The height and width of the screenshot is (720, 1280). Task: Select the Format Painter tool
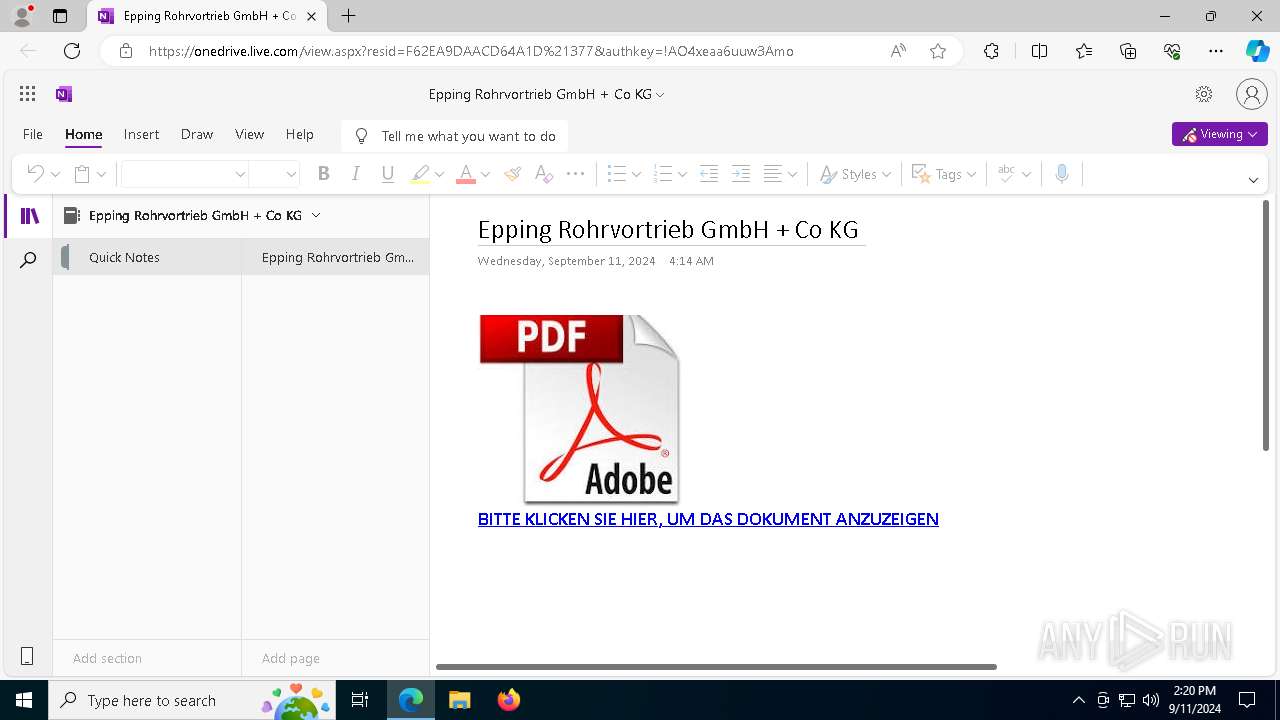[513, 174]
